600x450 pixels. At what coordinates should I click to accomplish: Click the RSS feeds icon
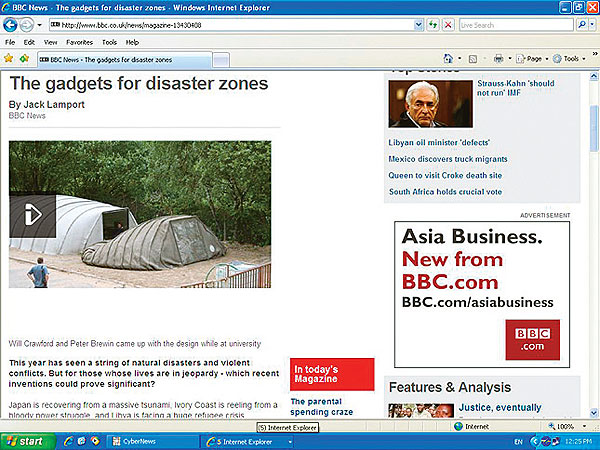(473, 59)
